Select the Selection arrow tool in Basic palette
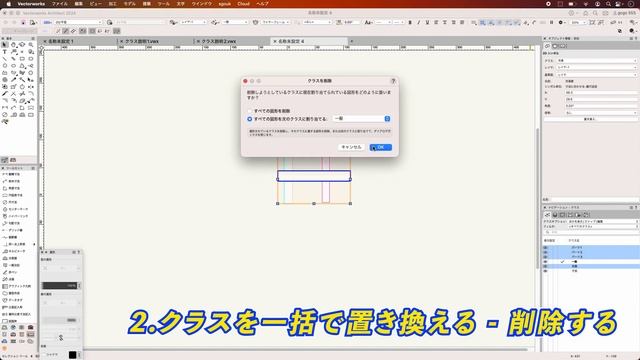This screenshot has width=640, height=360. tap(5, 44)
